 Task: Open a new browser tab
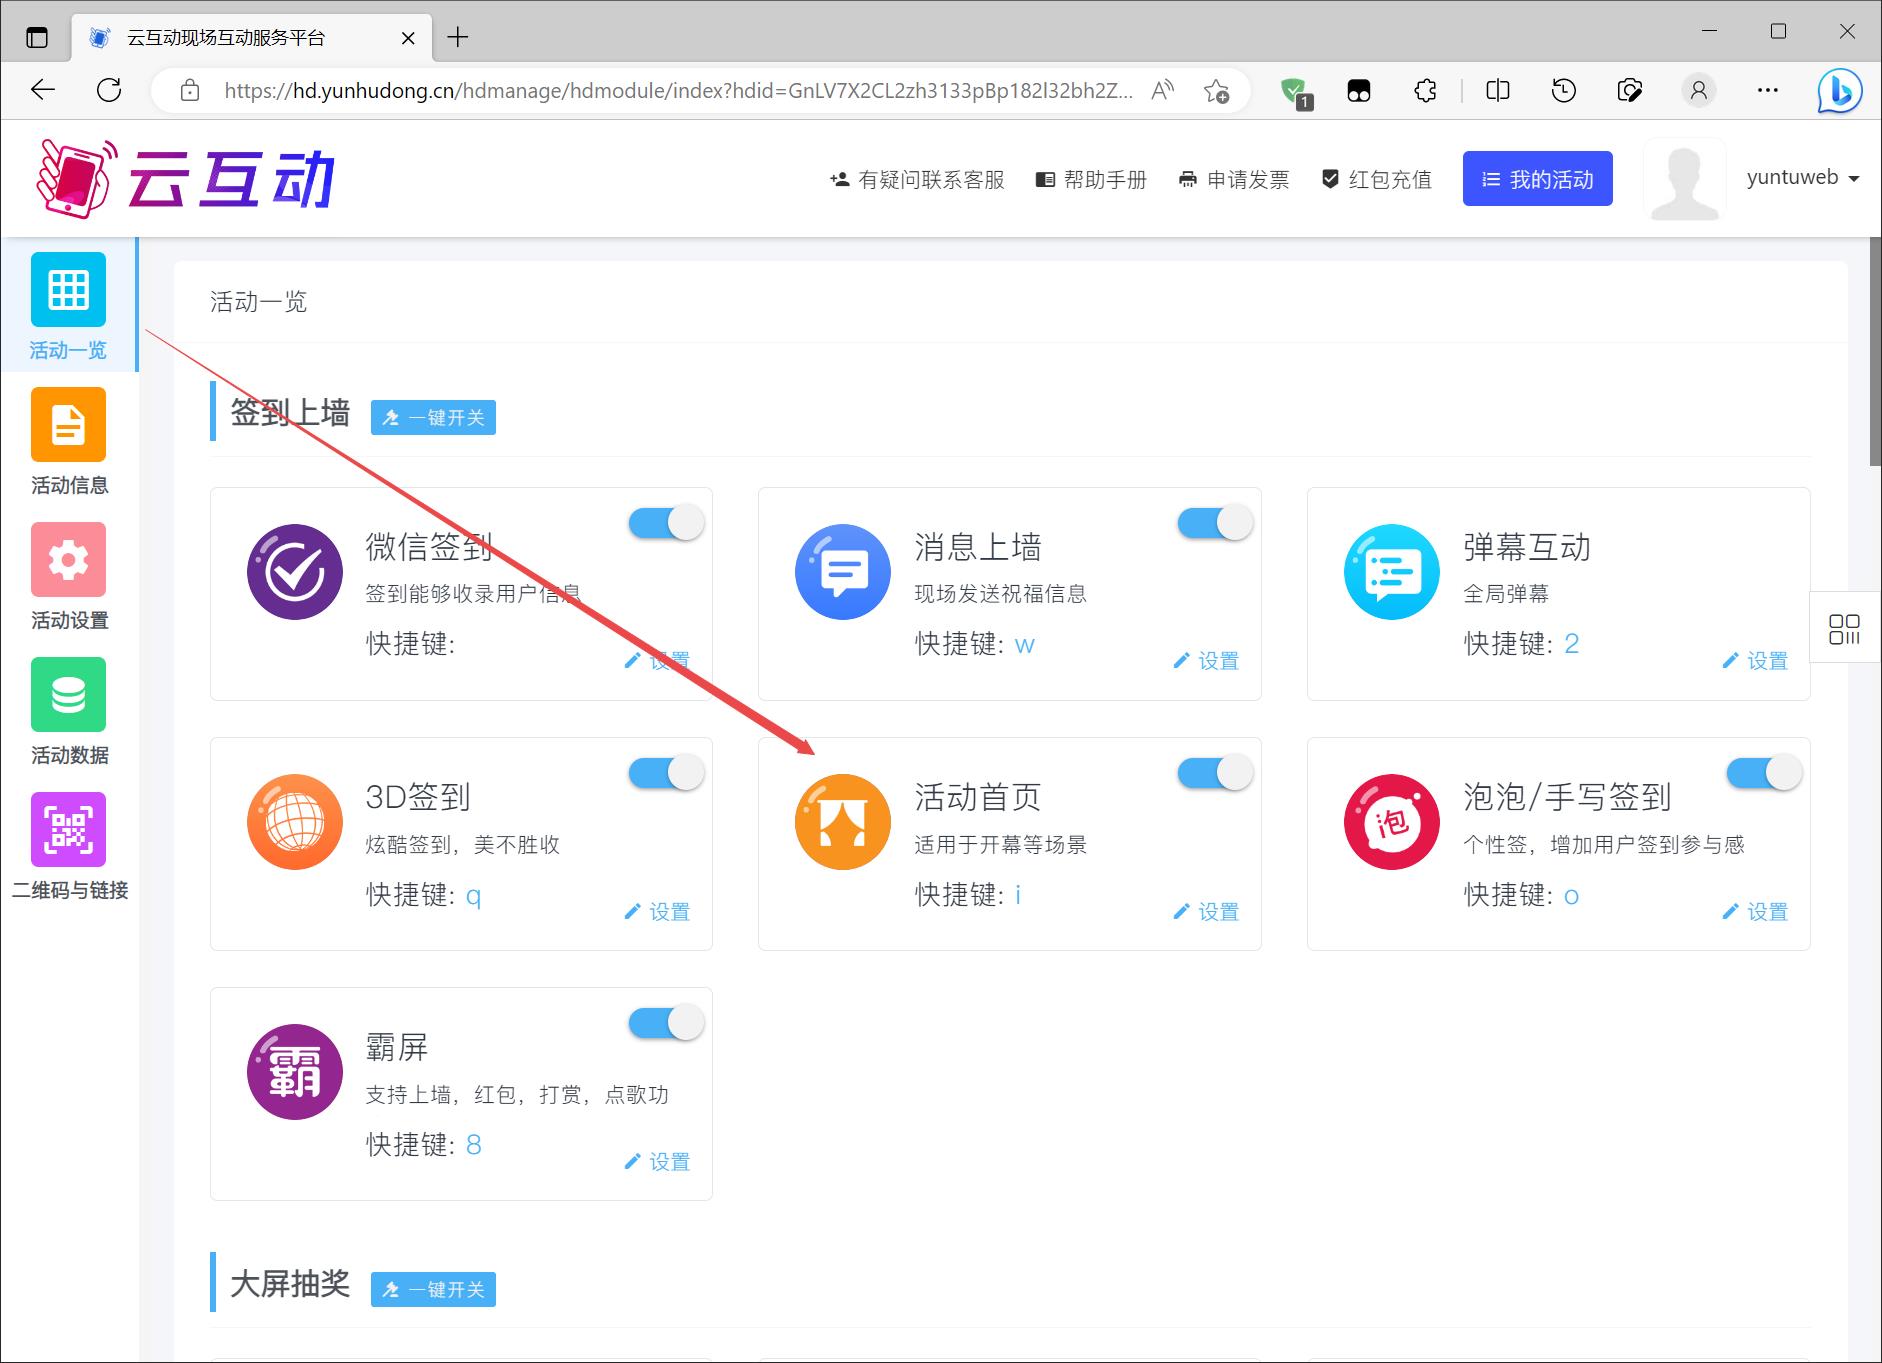pyautogui.click(x=458, y=38)
